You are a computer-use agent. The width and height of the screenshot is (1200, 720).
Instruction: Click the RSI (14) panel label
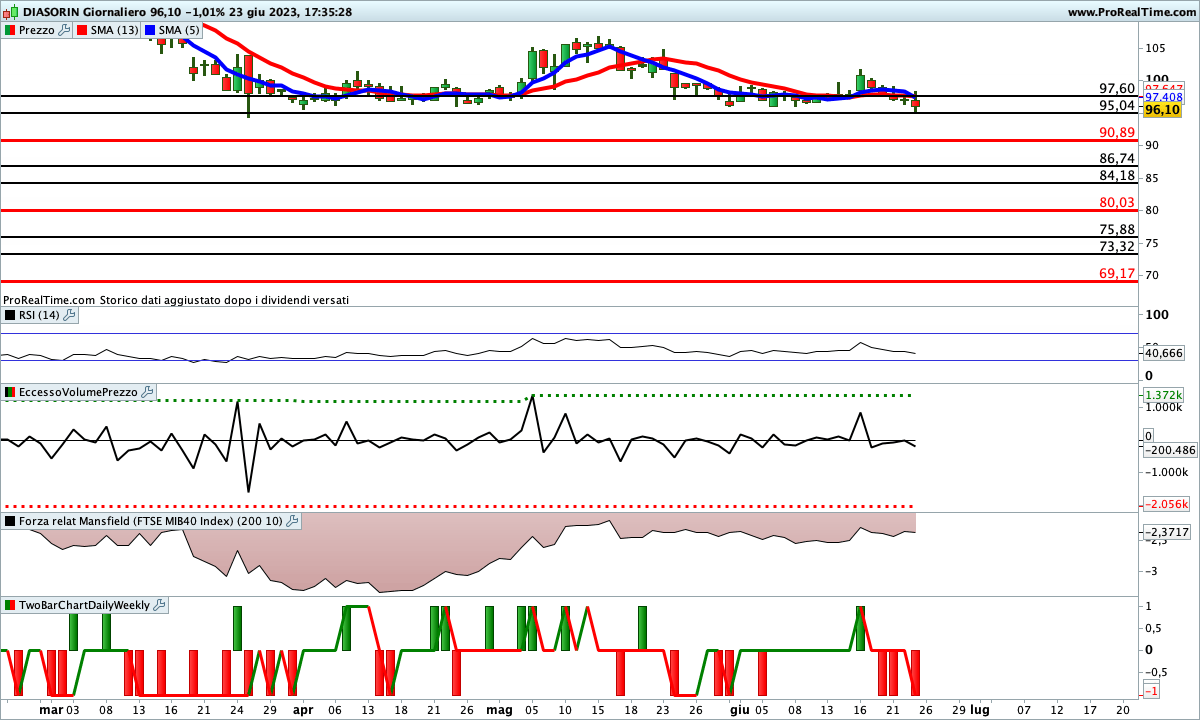pos(38,315)
